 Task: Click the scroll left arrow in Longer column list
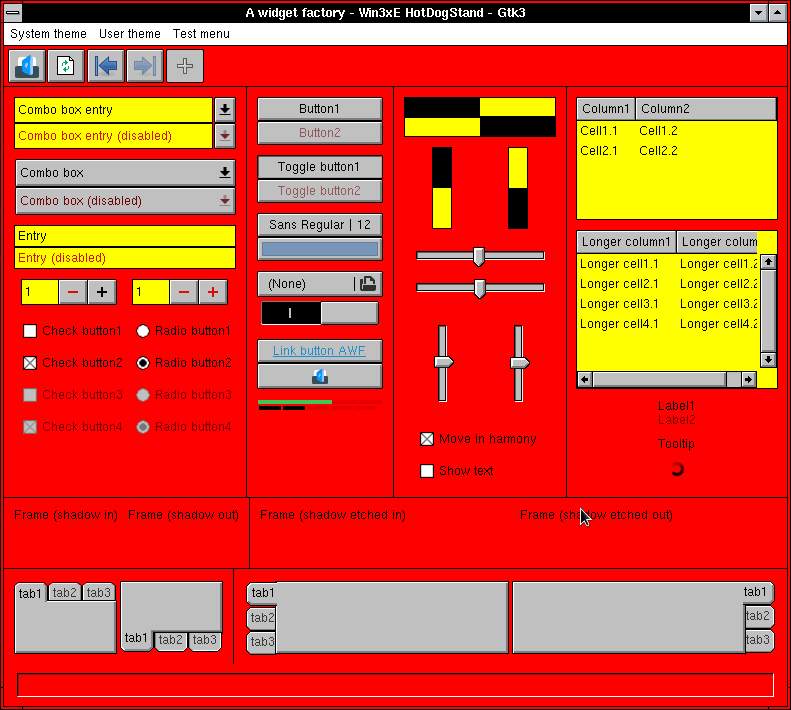pyautogui.click(x=585, y=379)
